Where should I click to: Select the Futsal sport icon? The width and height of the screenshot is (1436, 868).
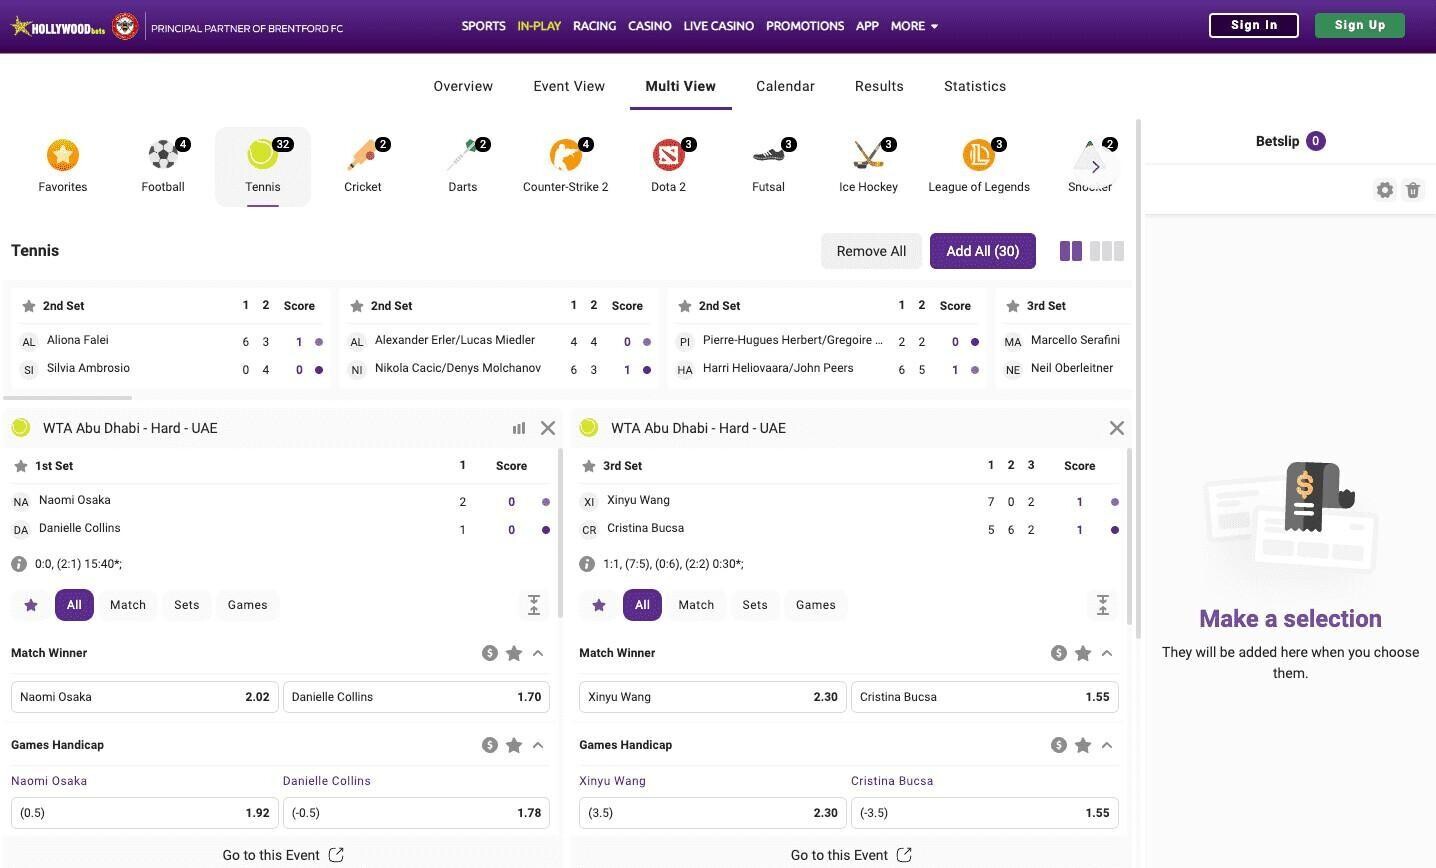click(768, 166)
